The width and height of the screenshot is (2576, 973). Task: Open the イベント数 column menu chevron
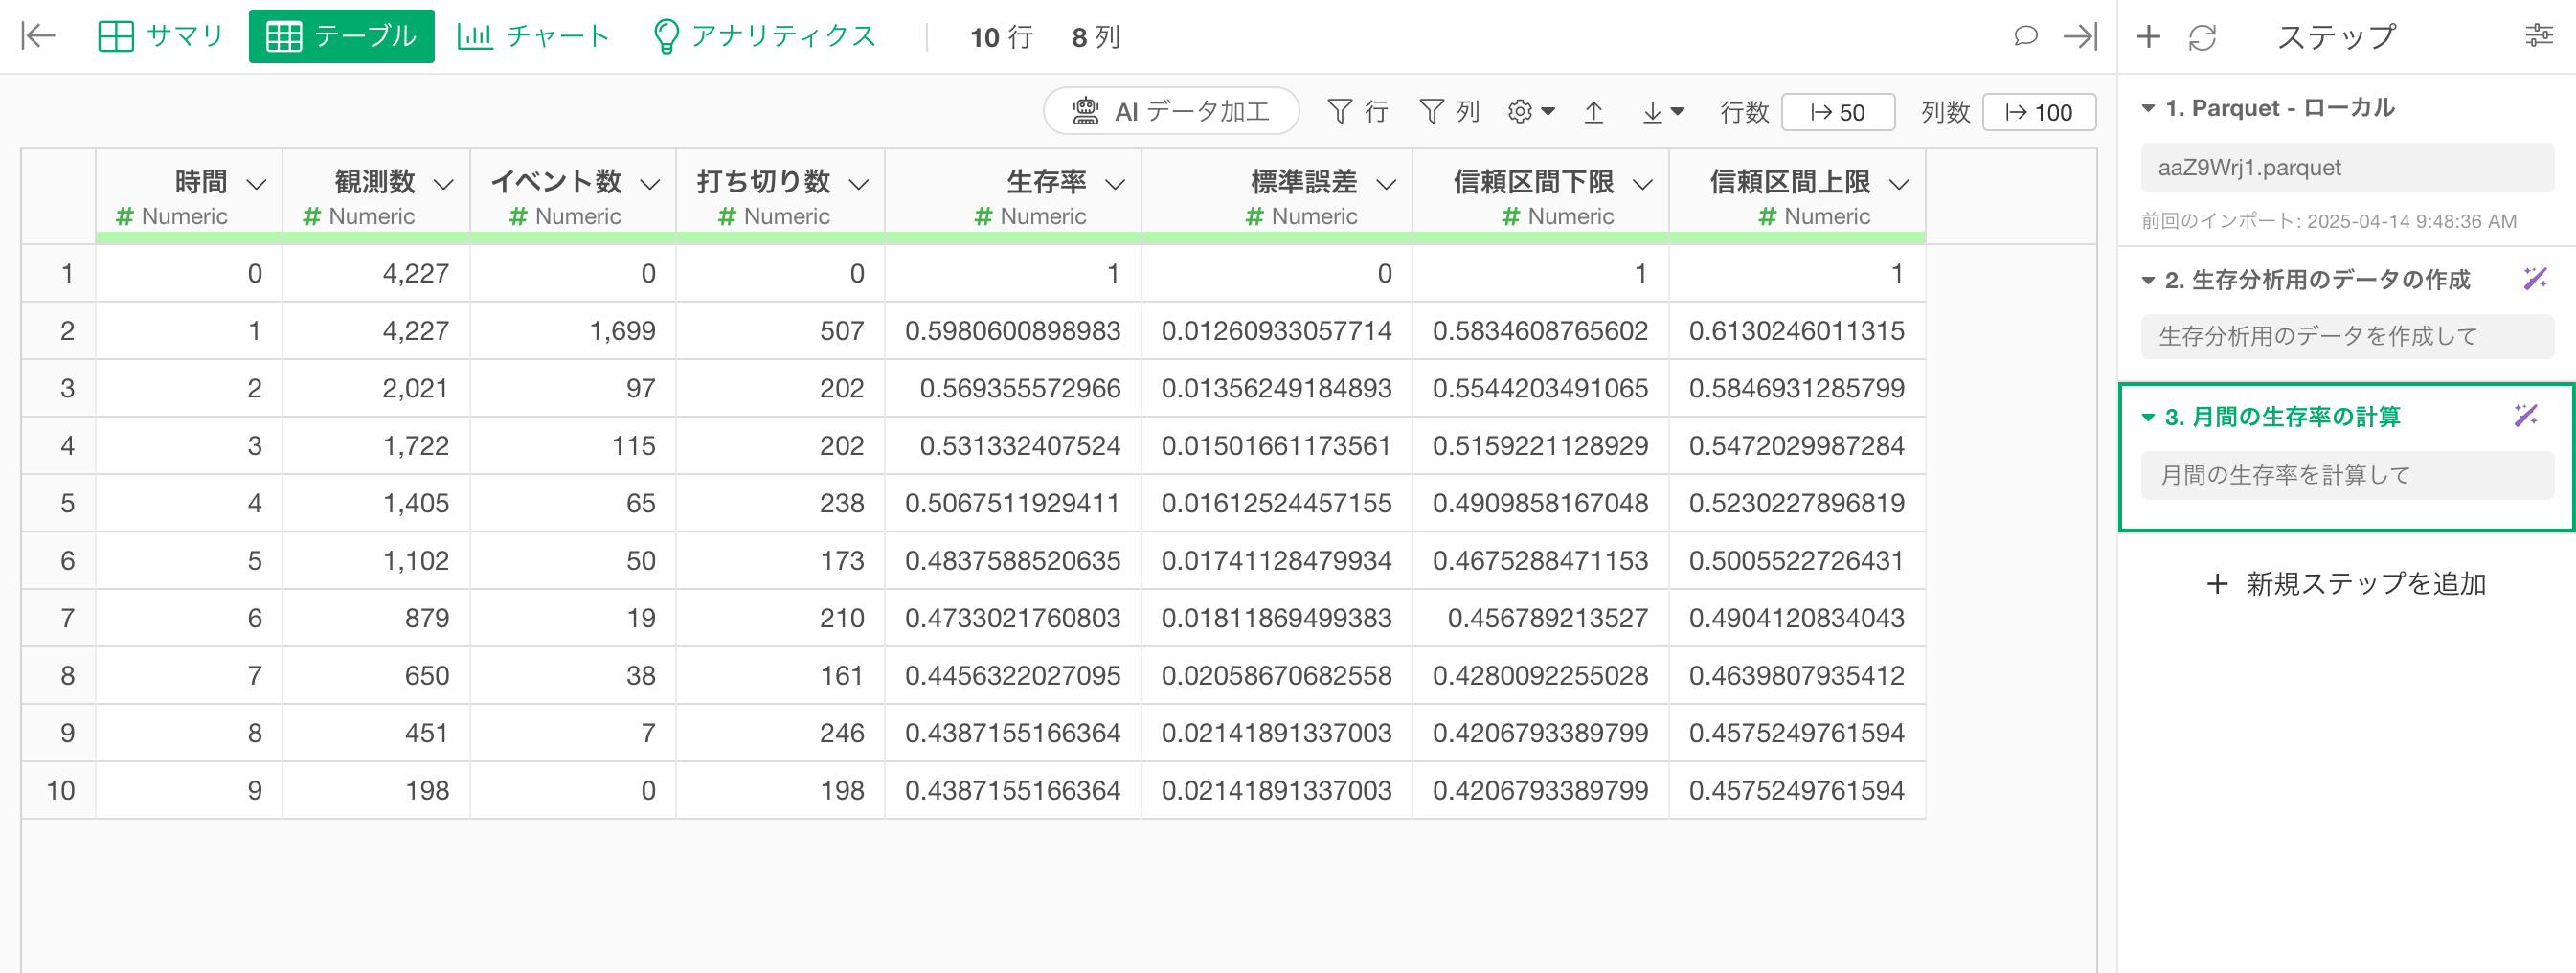[650, 184]
